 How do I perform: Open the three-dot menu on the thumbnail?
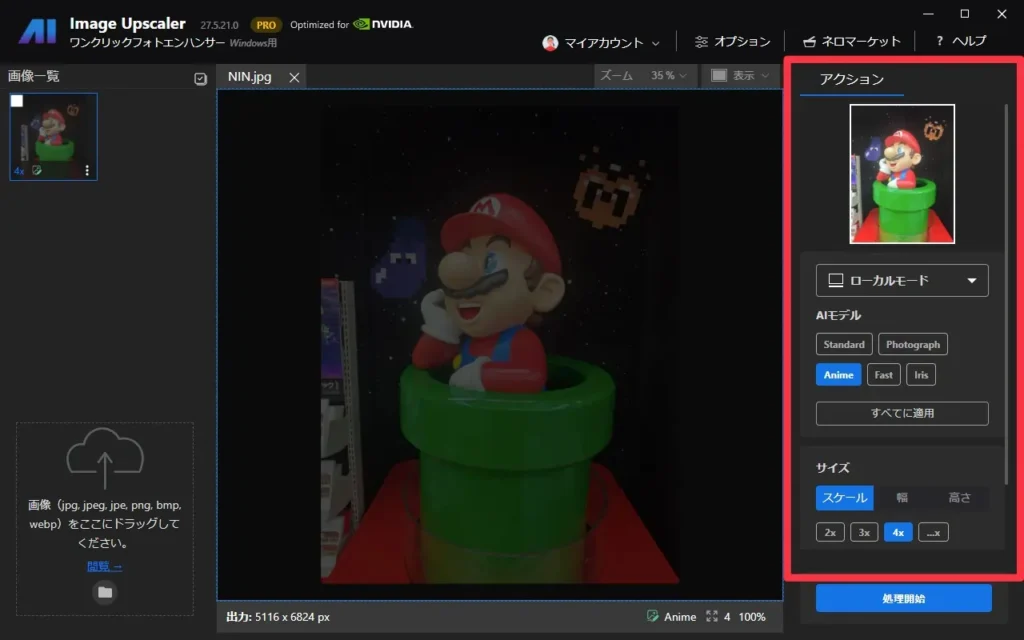tap(87, 171)
